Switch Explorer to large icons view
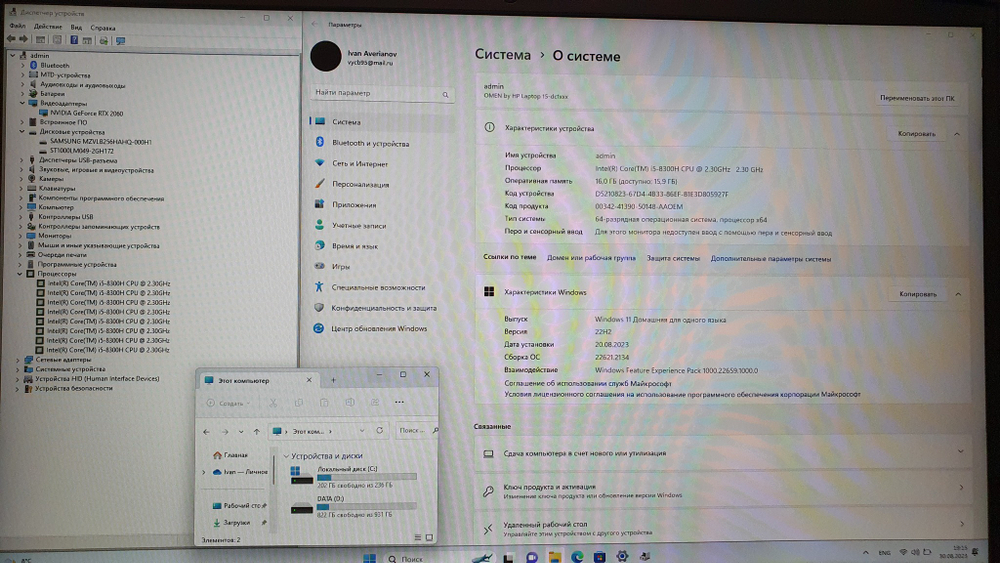 (x=429, y=537)
